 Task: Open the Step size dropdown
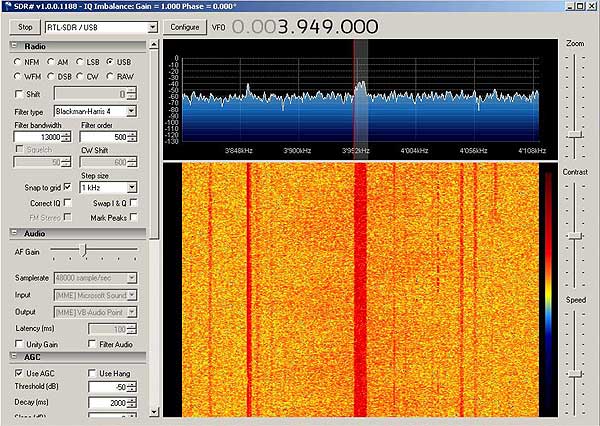coord(131,187)
